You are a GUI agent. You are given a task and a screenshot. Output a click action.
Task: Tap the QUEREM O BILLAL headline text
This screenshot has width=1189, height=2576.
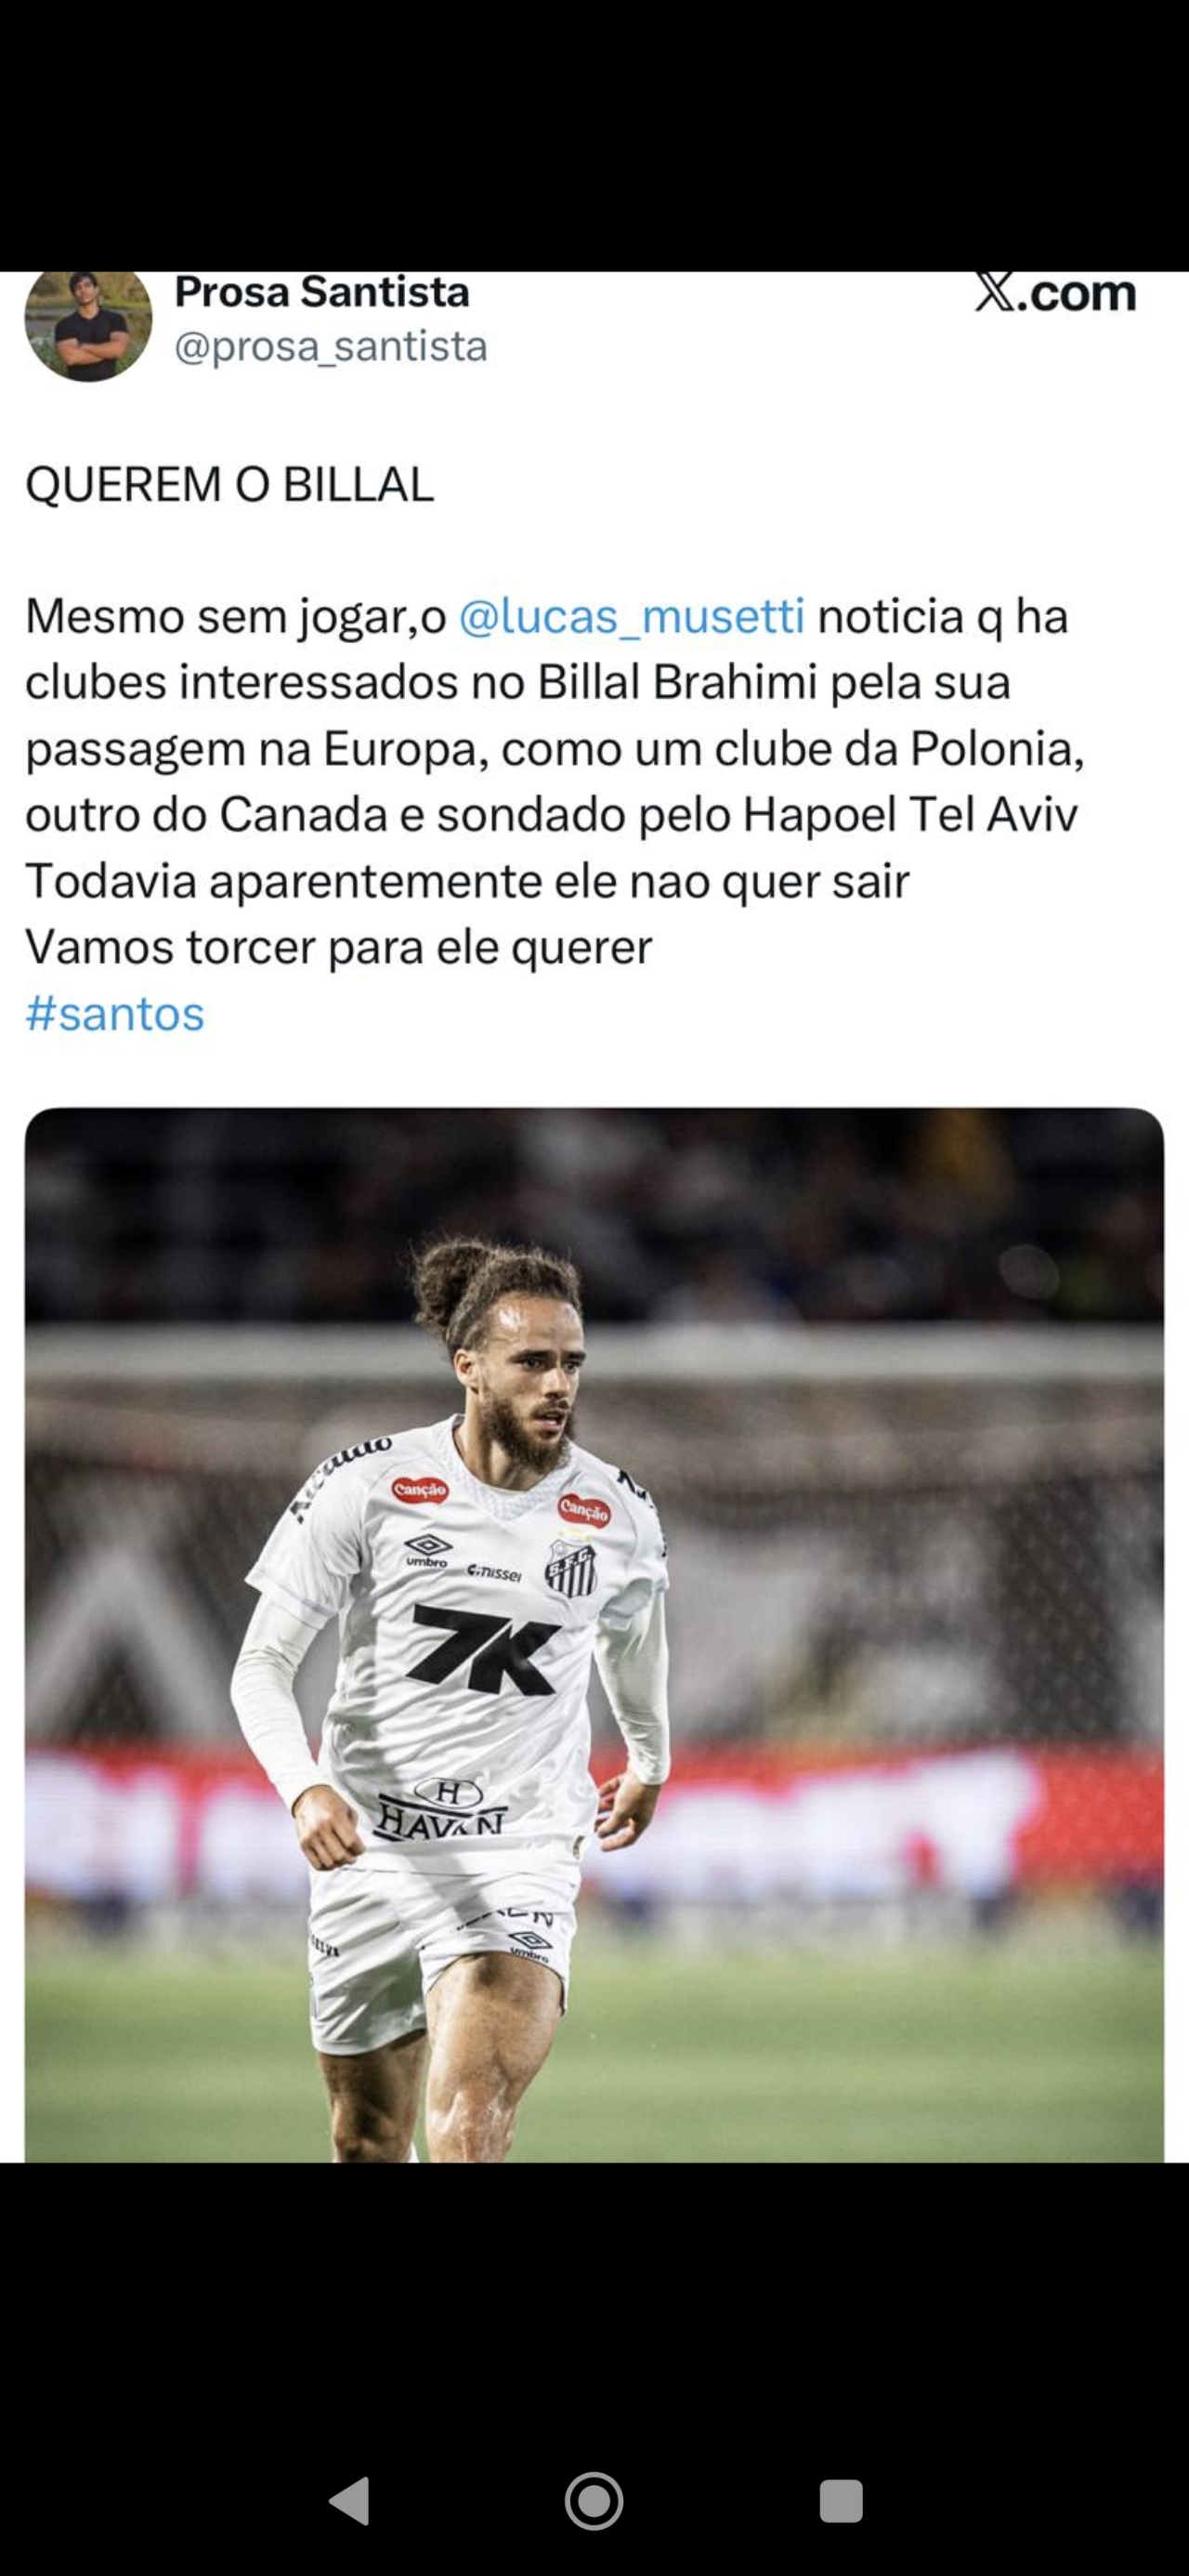(x=230, y=484)
